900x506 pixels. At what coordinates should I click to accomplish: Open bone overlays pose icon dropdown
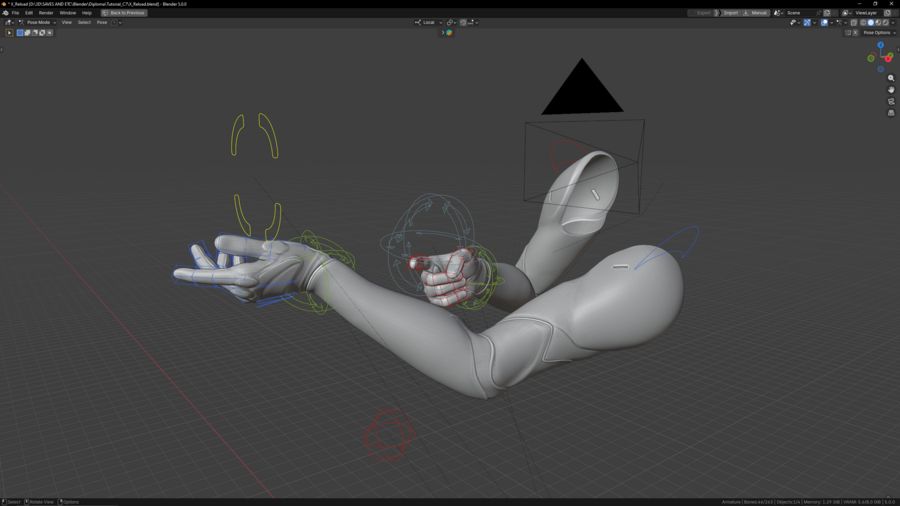pos(843,22)
